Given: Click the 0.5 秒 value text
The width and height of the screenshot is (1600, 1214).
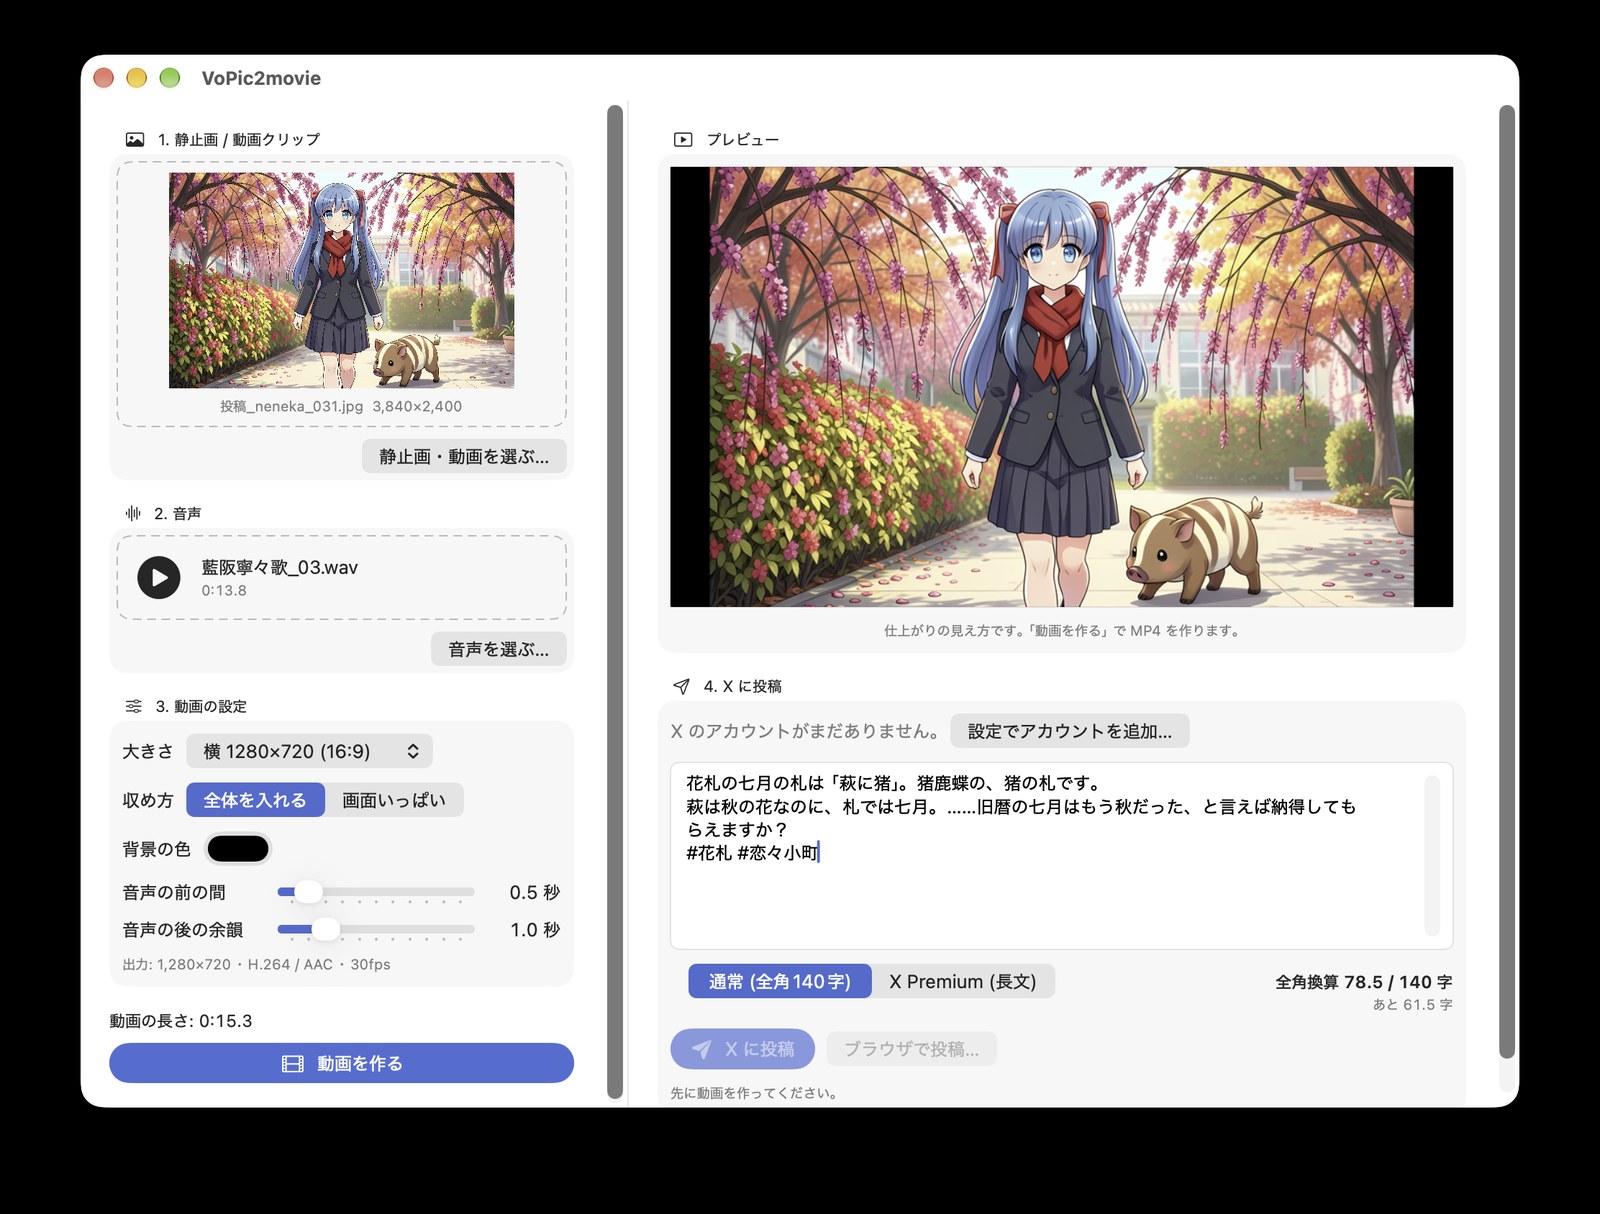Looking at the screenshot, I should pyautogui.click(x=535, y=892).
